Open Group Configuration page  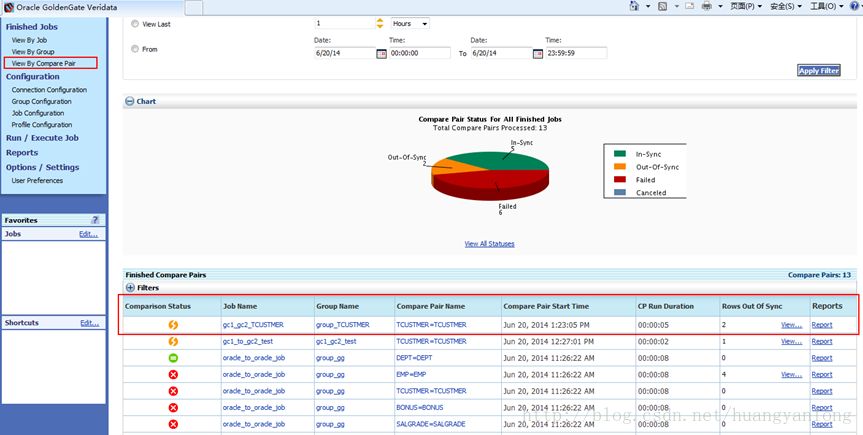(41, 101)
